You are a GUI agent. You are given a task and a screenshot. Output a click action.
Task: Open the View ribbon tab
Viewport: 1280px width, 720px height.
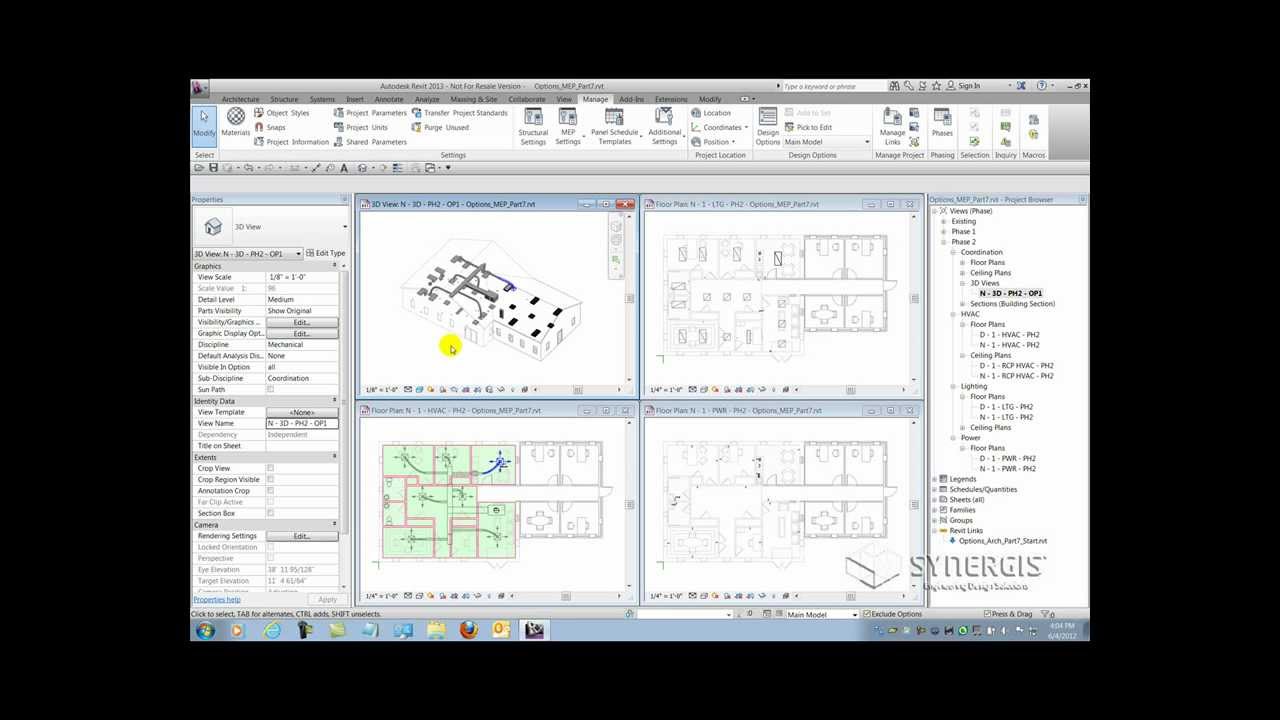point(564,99)
